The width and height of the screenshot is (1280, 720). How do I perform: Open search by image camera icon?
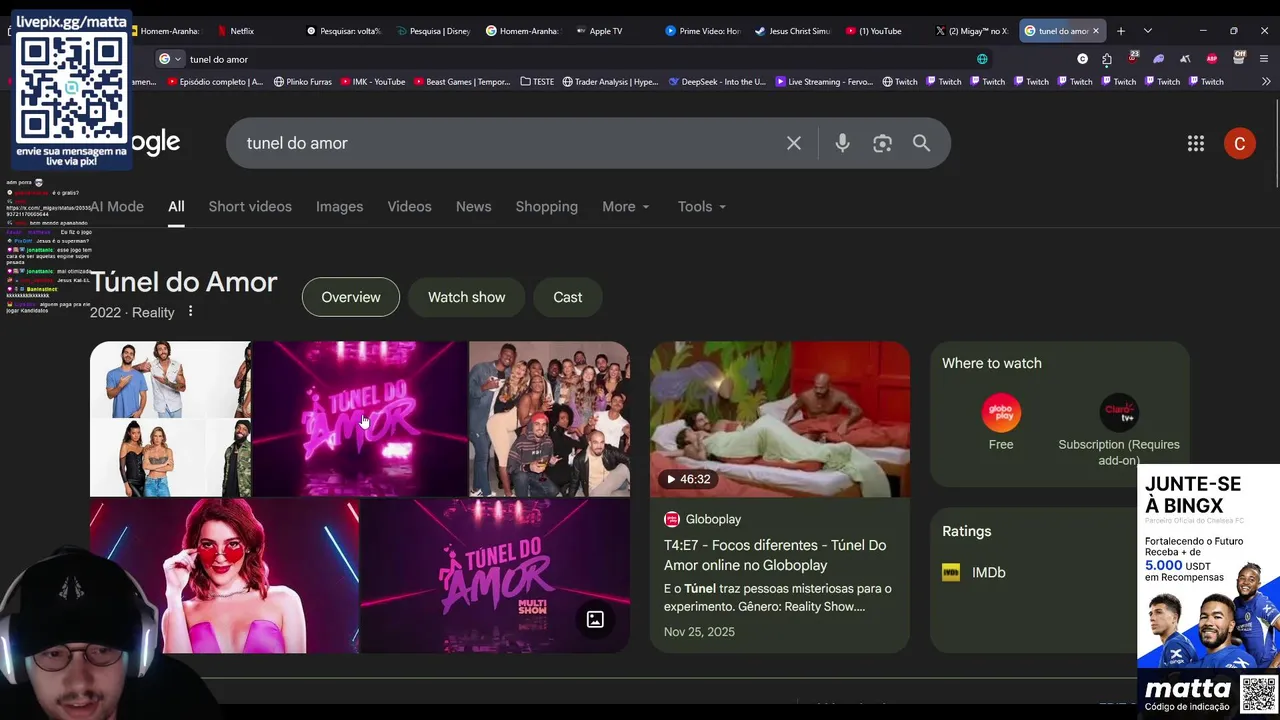[x=882, y=143]
